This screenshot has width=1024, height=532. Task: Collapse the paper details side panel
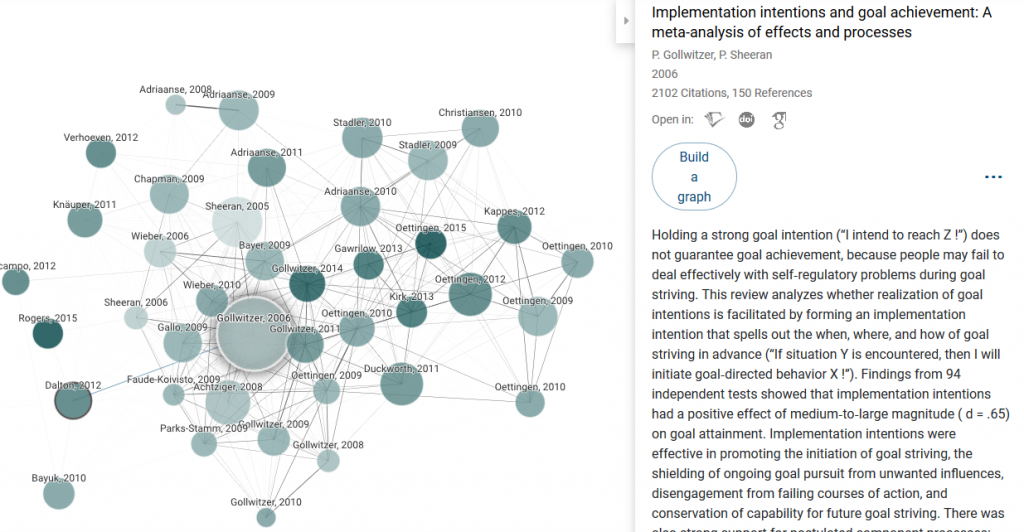pyautogui.click(x=627, y=20)
